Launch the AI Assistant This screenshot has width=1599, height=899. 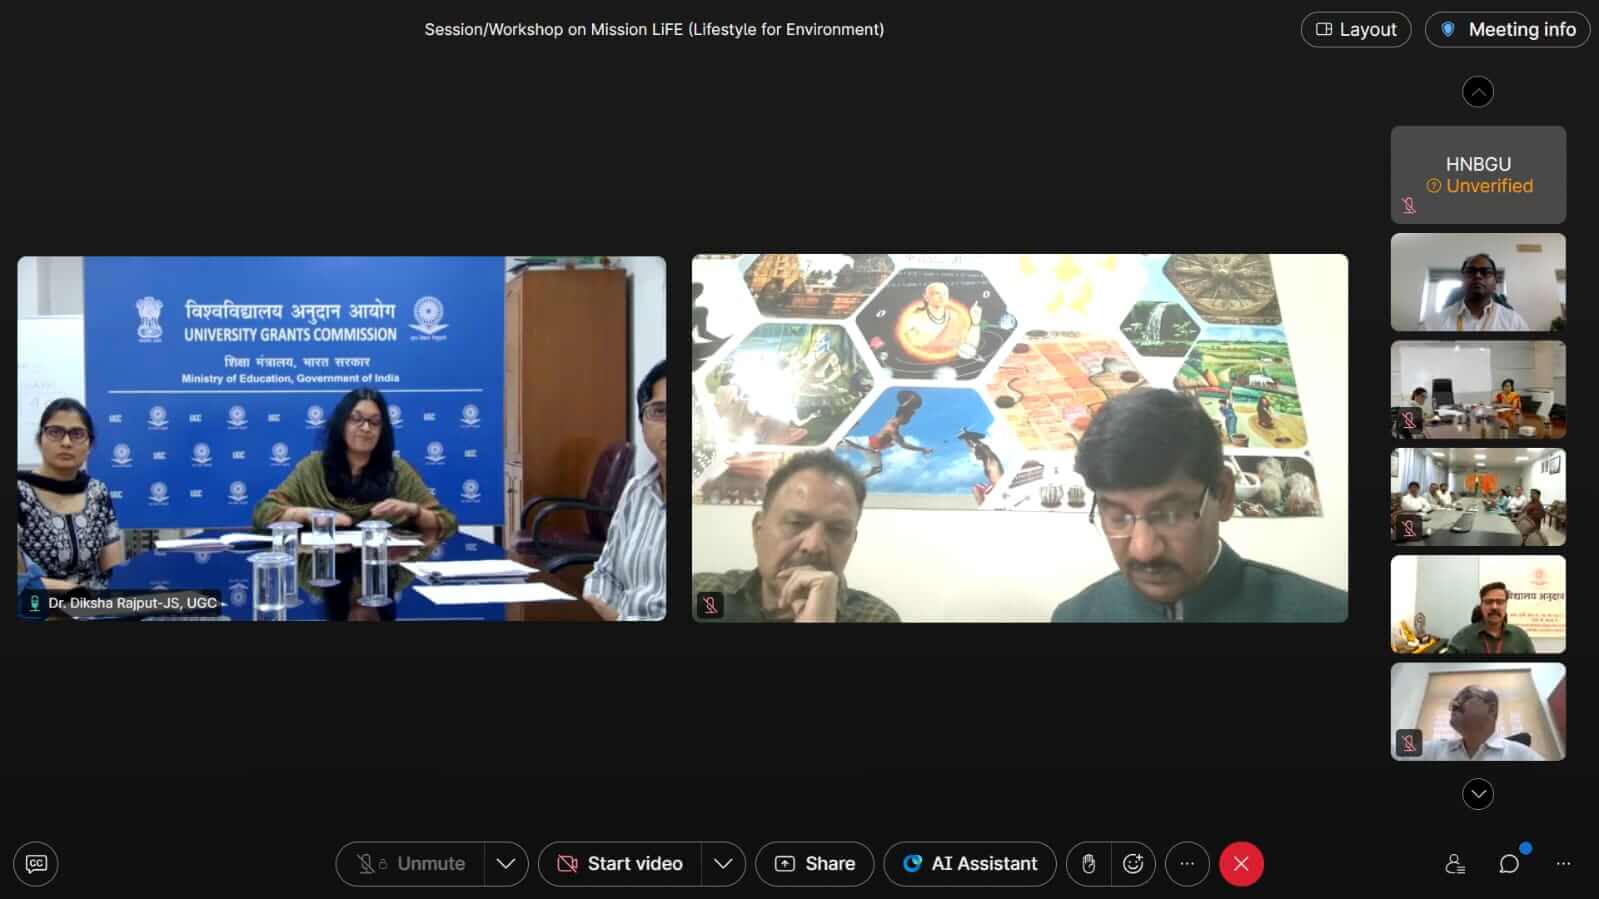click(x=970, y=864)
